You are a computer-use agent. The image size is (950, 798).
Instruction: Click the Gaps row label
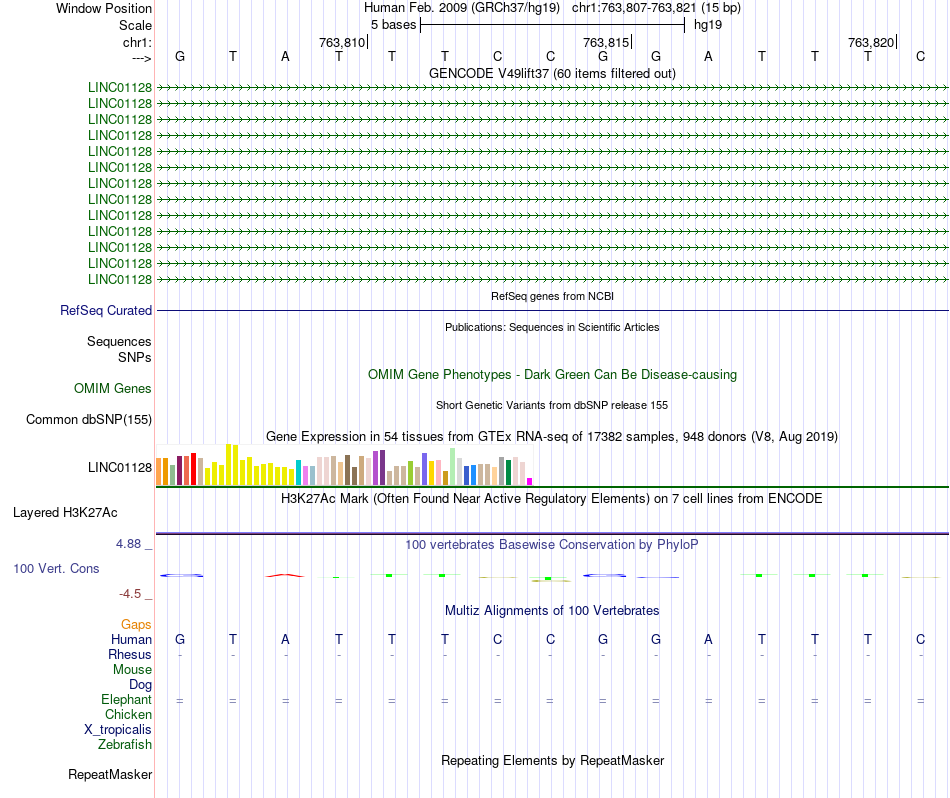click(x=136, y=624)
